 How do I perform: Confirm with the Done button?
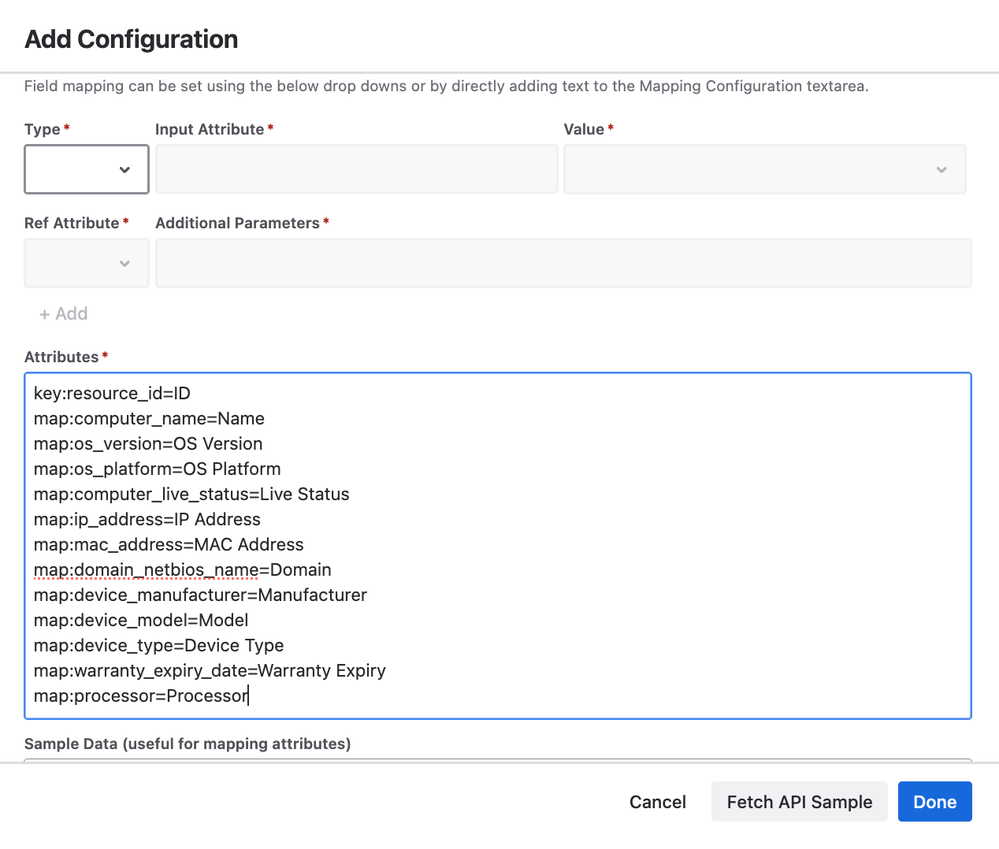[934, 802]
